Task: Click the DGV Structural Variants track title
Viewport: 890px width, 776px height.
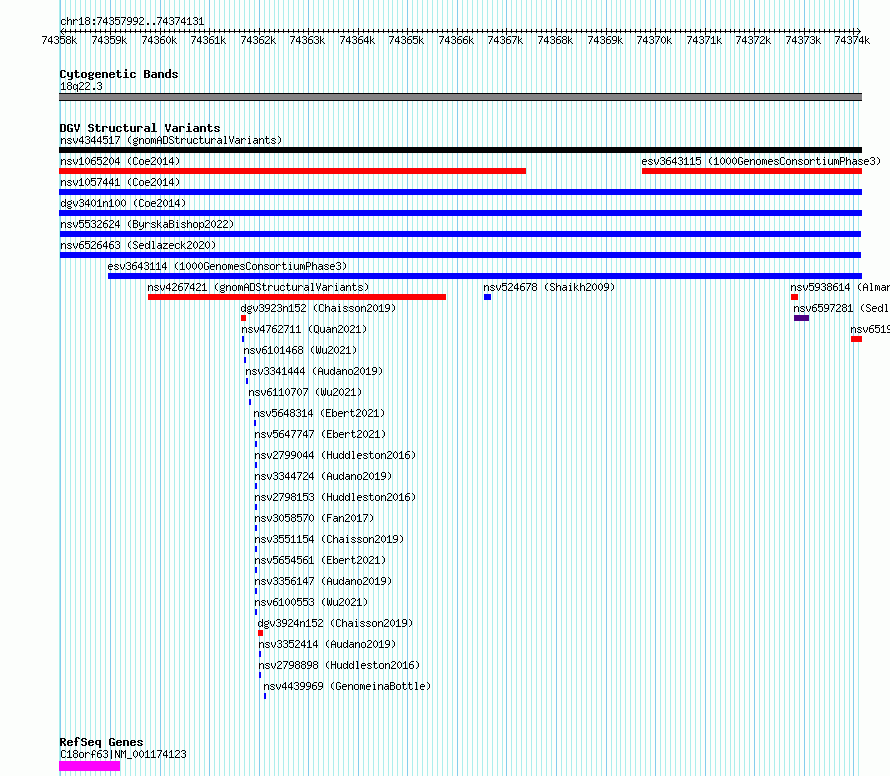Action: pos(140,128)
